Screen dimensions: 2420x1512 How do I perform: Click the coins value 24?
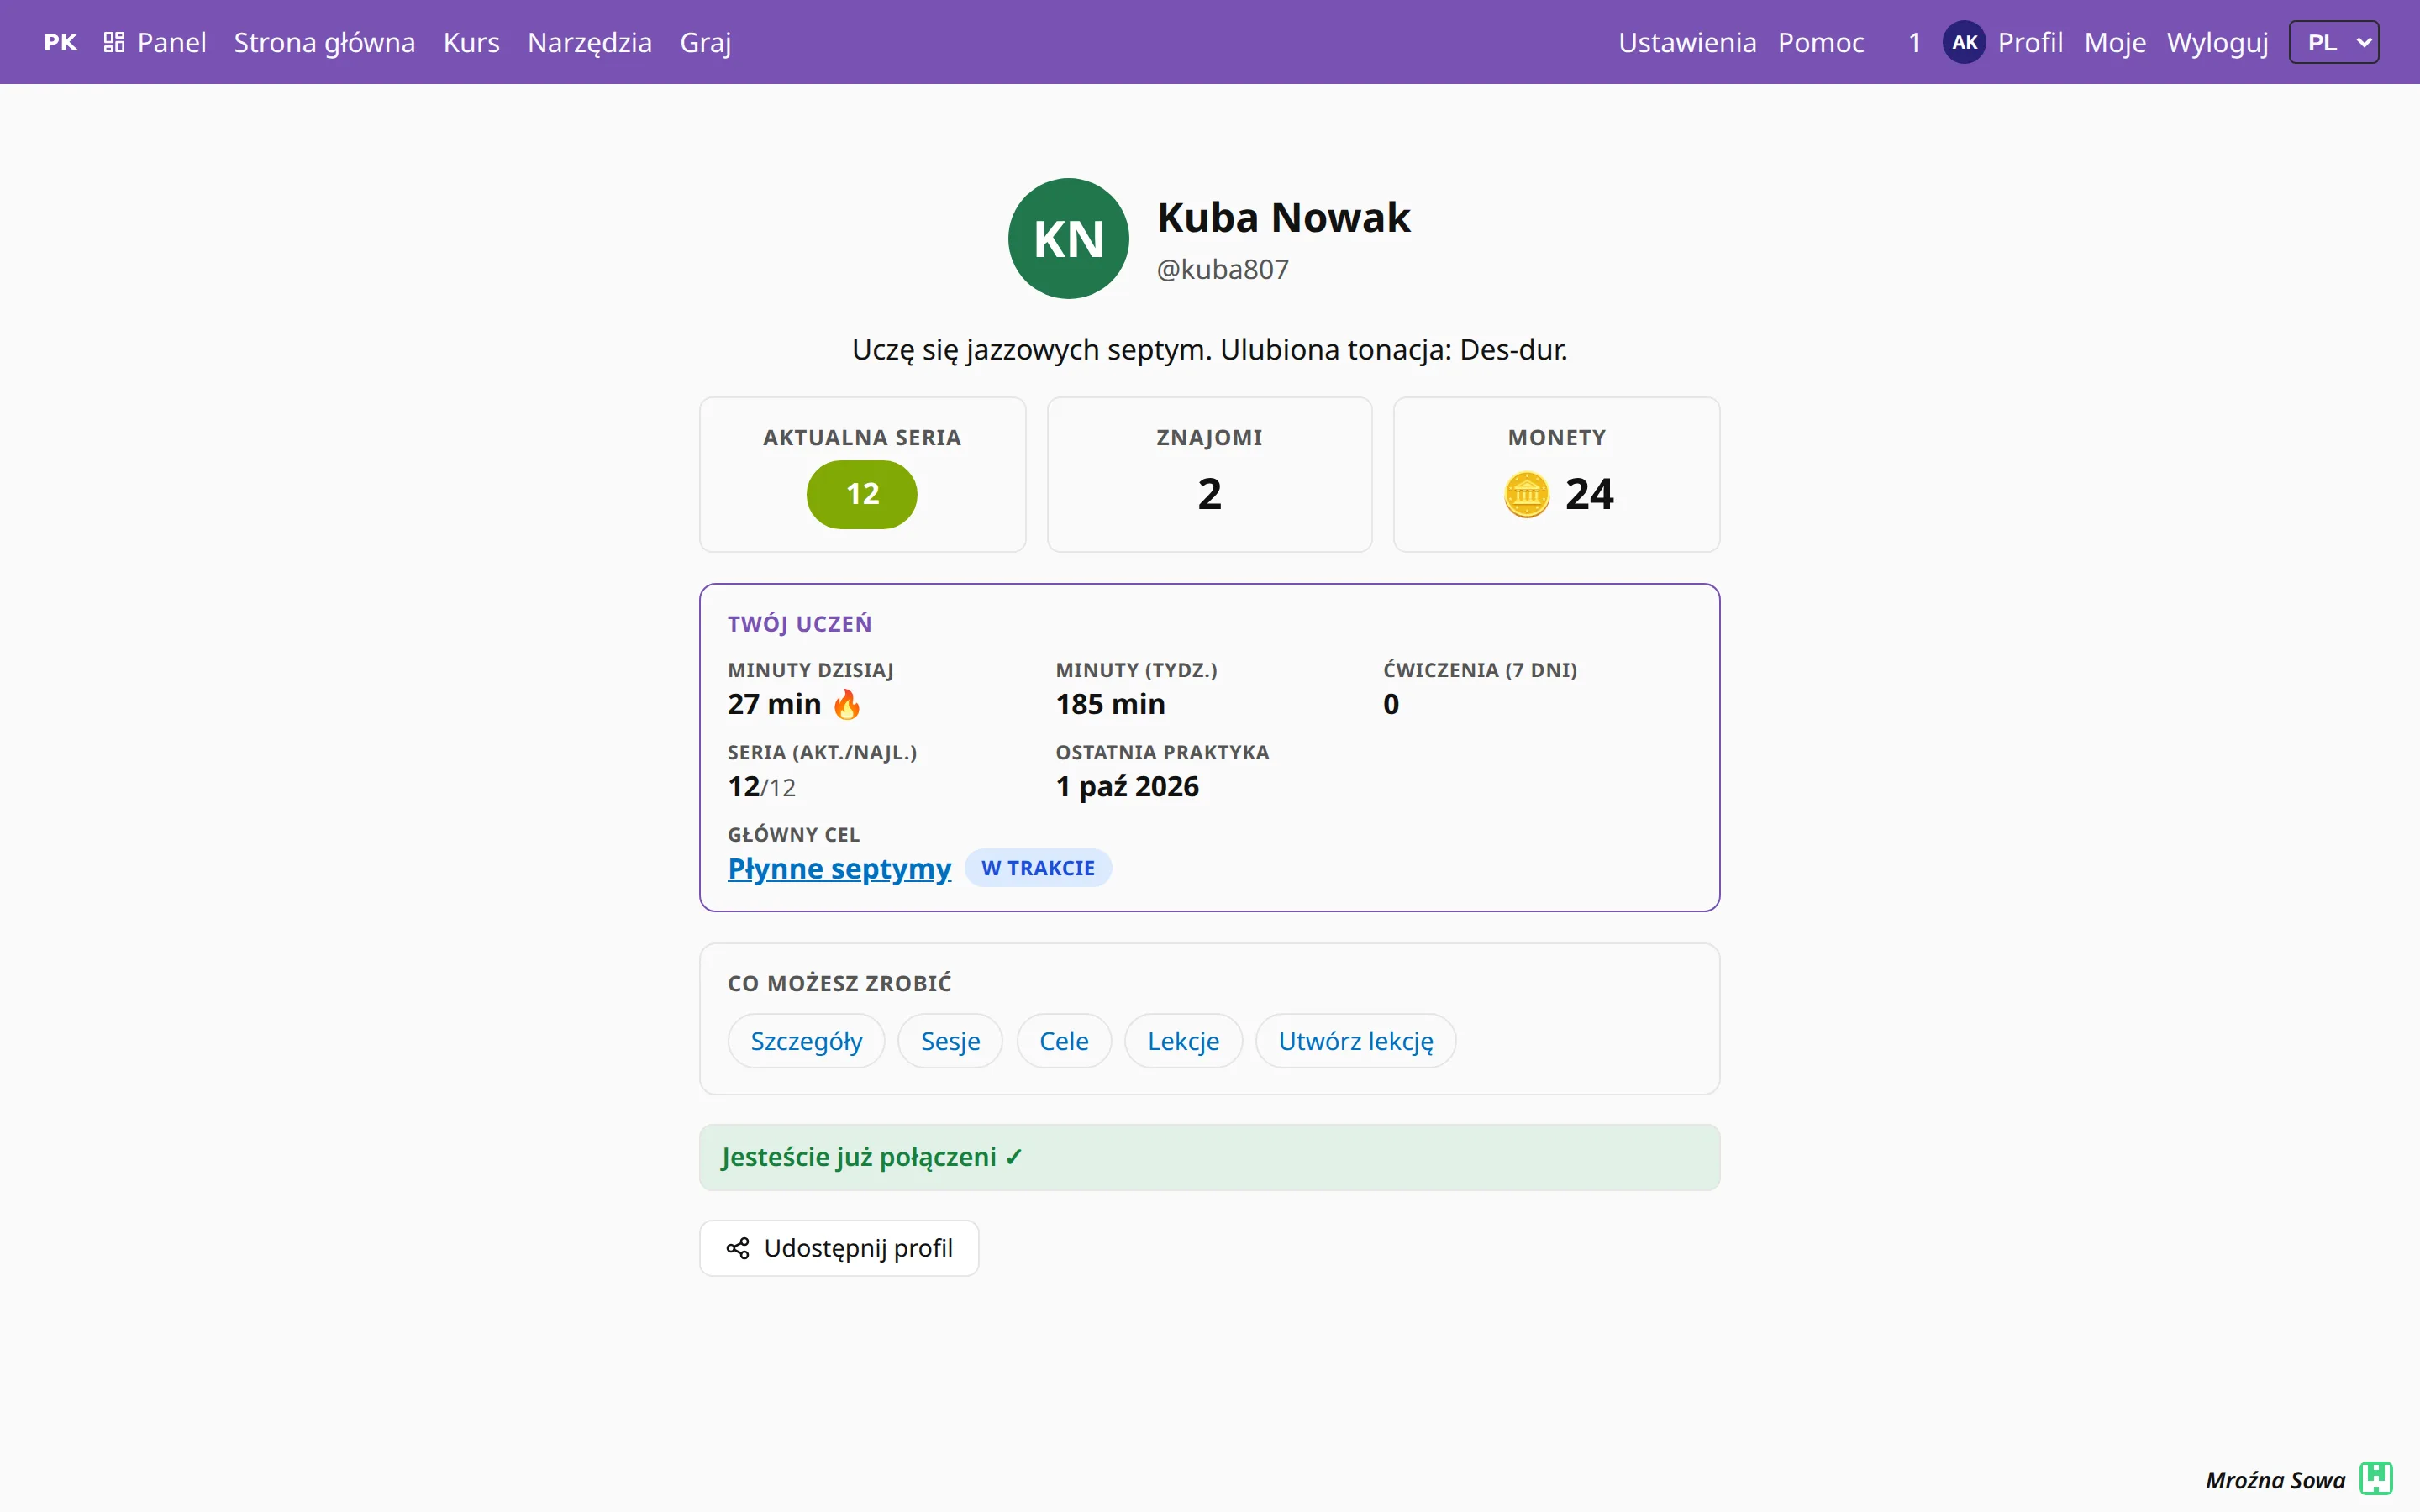[1589, 494]
